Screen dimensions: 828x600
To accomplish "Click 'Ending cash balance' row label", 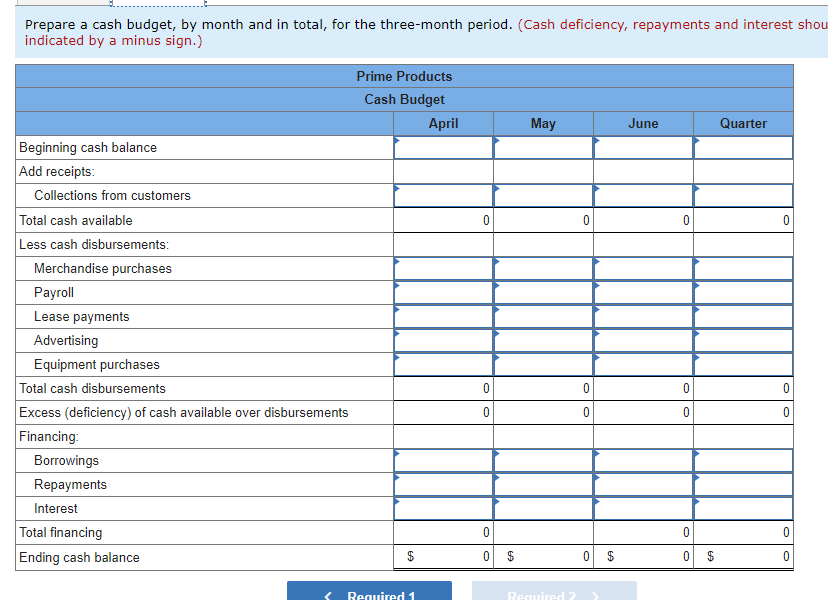I will pos(79,557).
